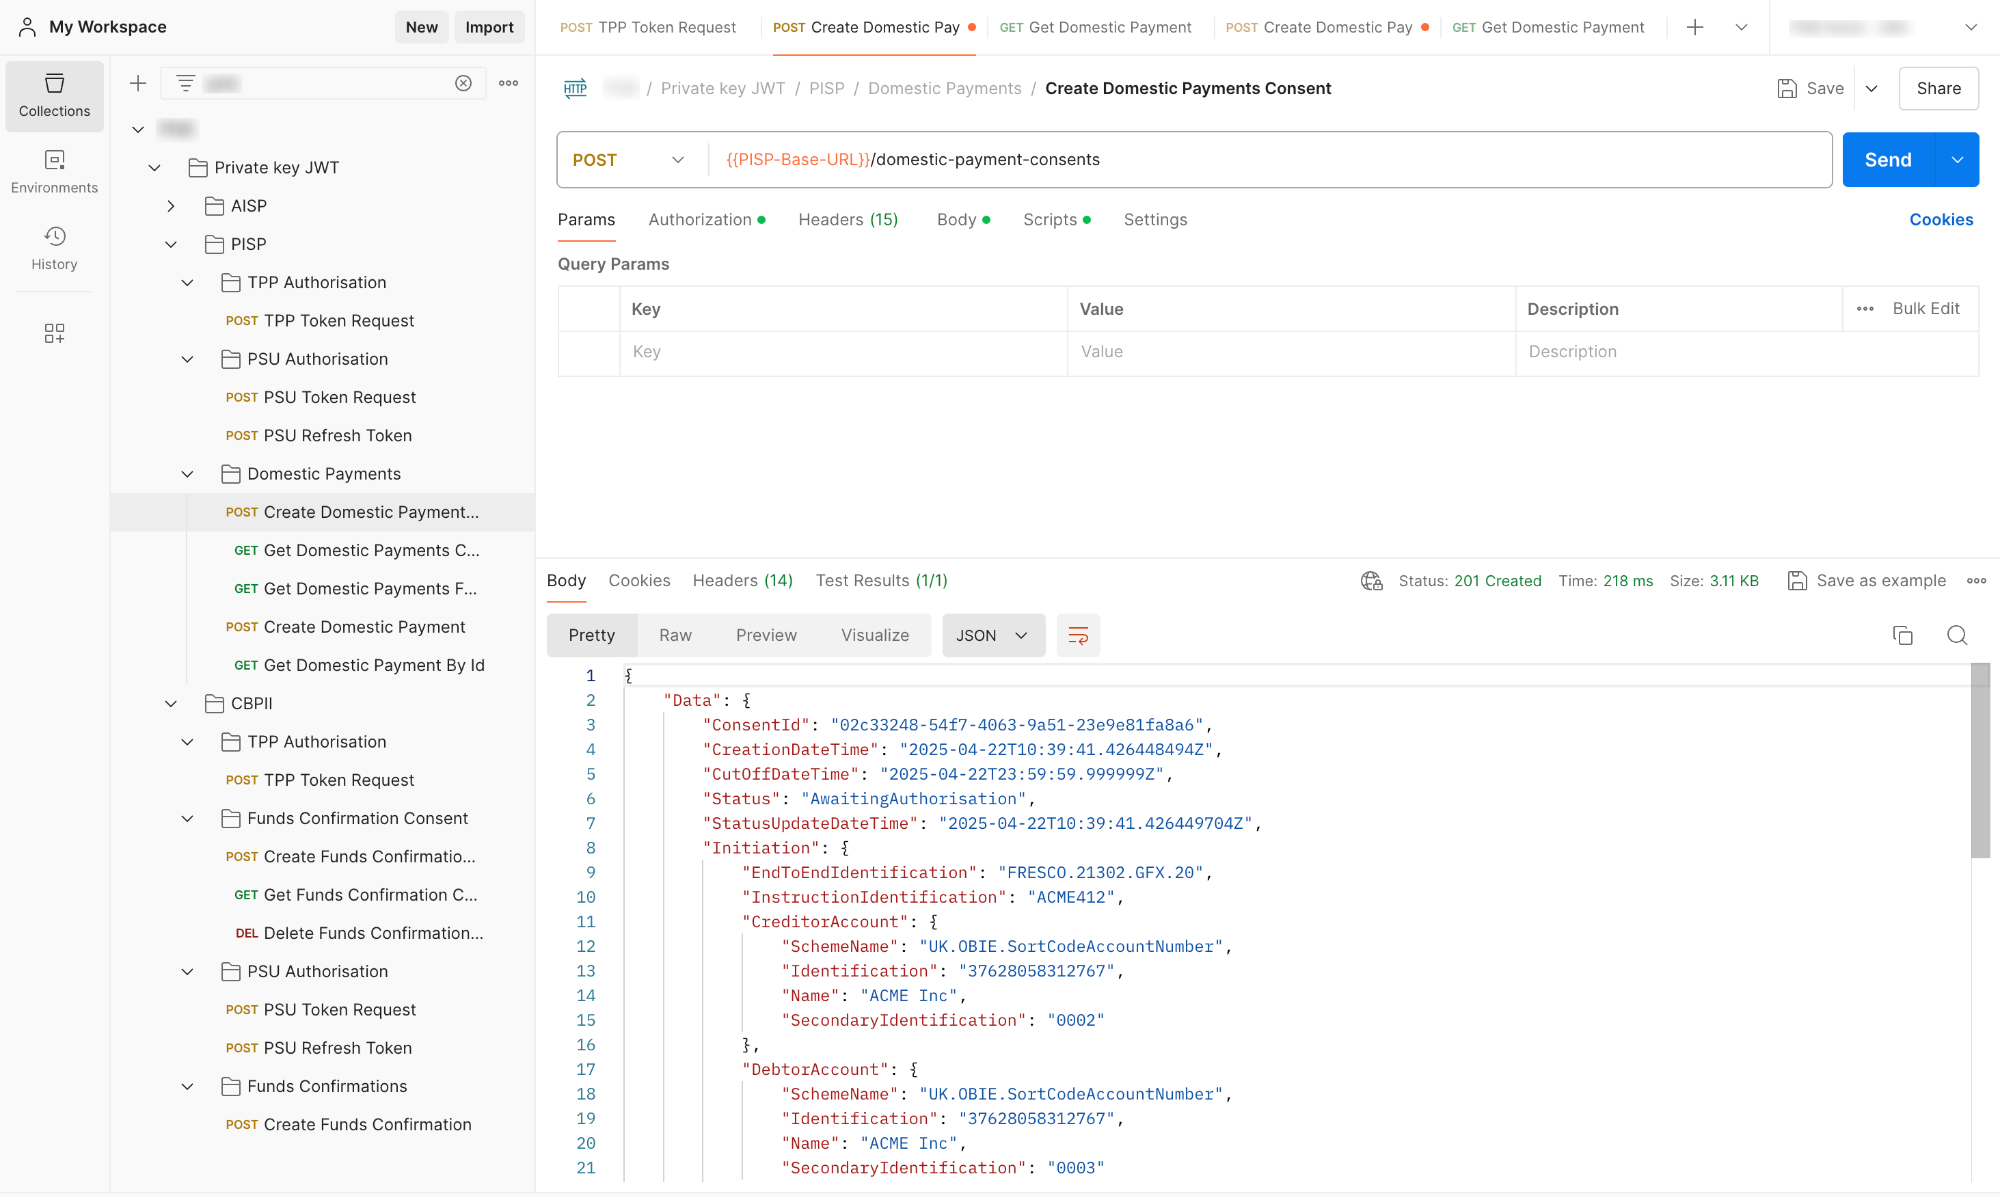
Task: Click the Import button
Action: pyautogui.click(x=489, y=27)
